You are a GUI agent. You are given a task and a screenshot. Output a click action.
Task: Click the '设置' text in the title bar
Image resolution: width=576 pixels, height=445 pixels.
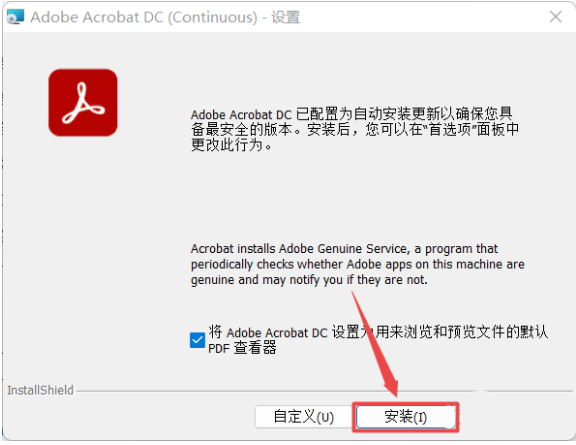(285, 17)
